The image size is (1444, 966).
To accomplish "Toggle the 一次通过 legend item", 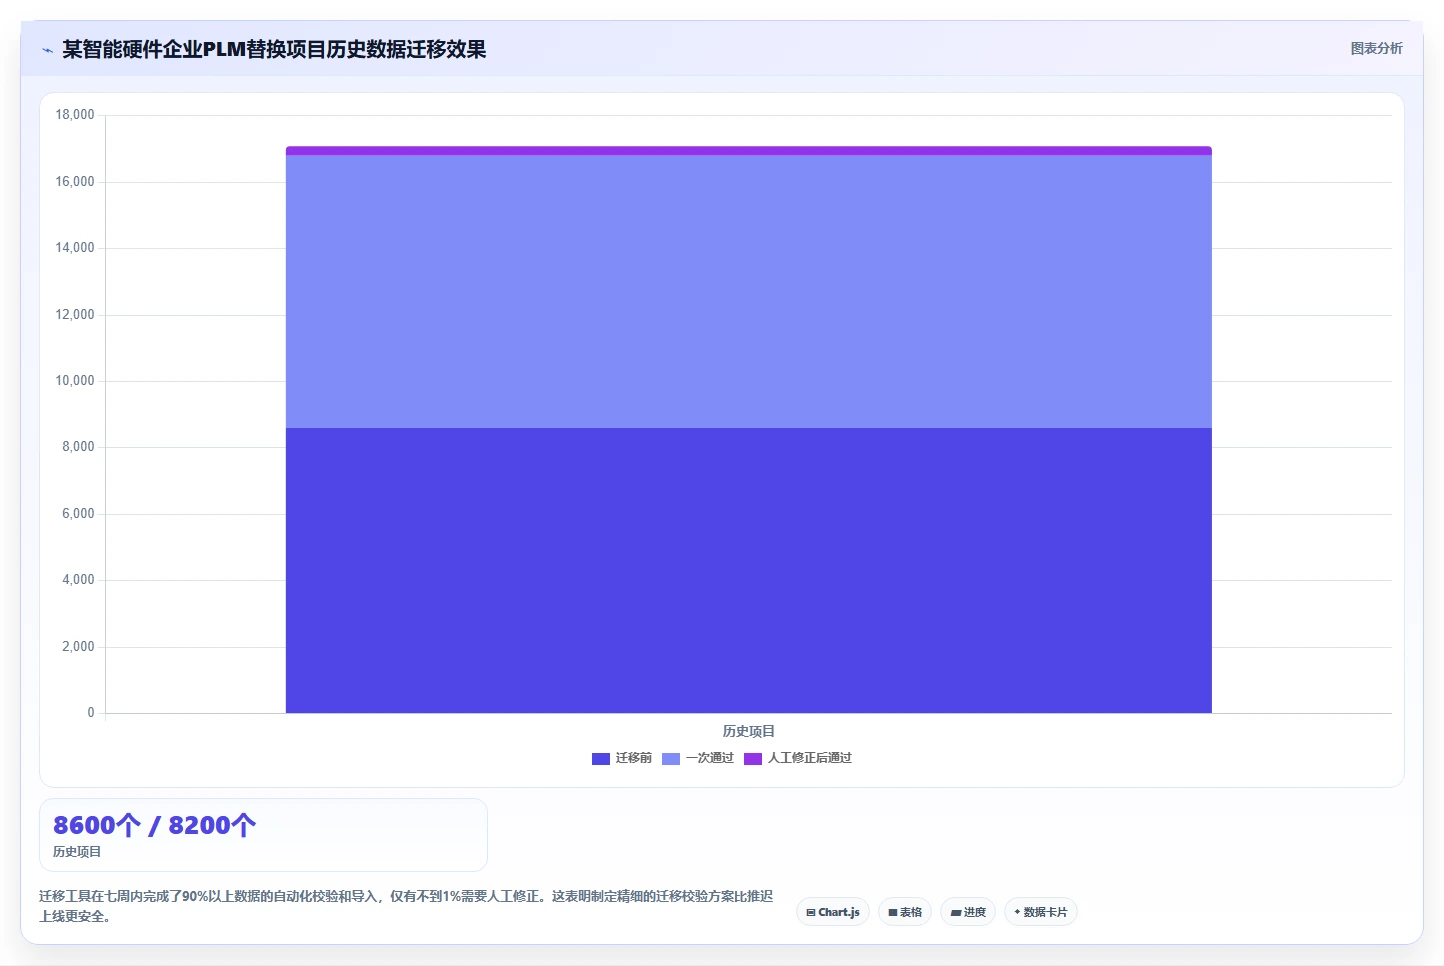I will [x=697, y=758].
